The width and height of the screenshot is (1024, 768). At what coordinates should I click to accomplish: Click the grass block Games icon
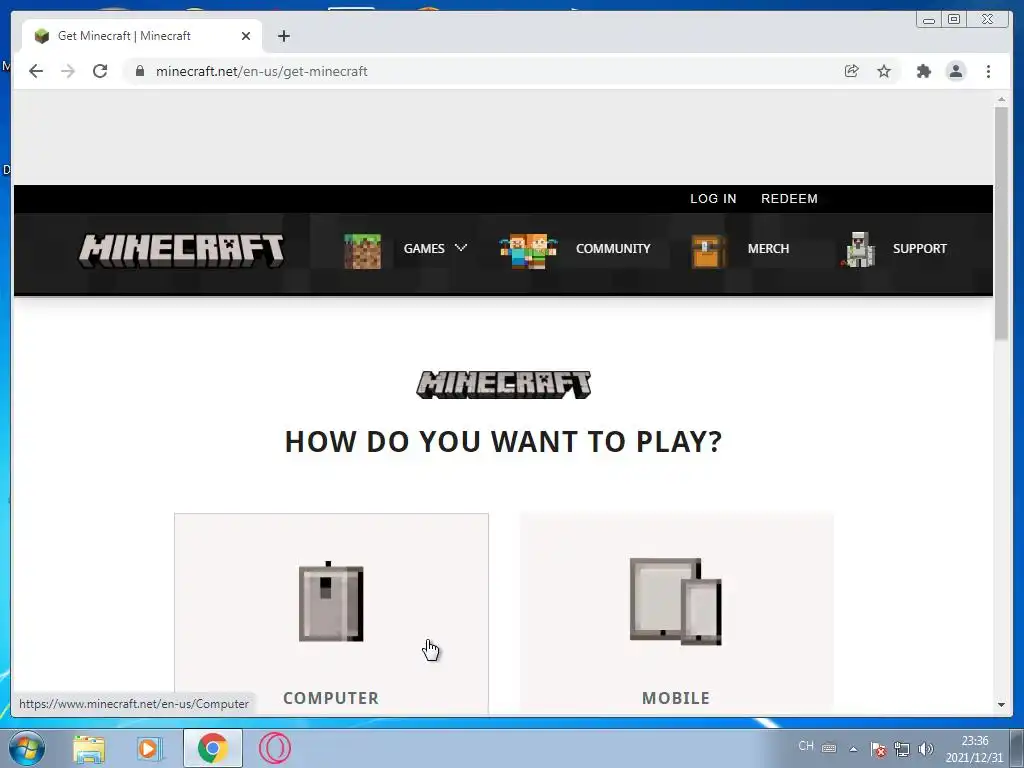362,251
